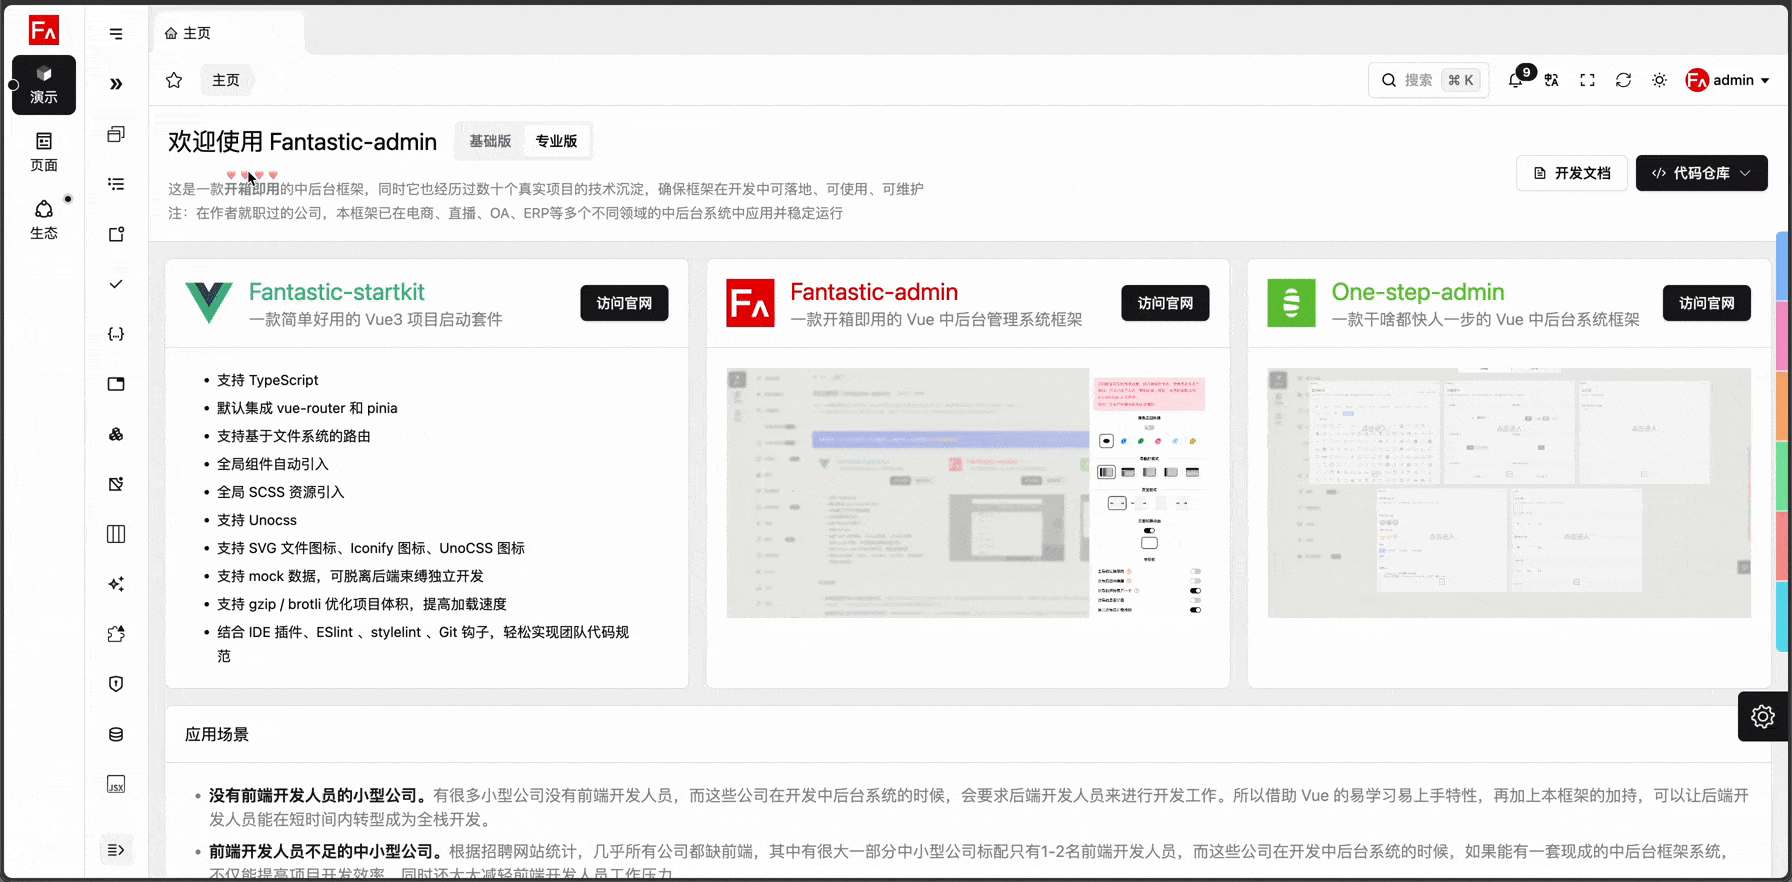Image resolution: width=1792 pixels, height=882 pixels.
Task: Open the admin user dropdown menu
Action: (1727, 80)
